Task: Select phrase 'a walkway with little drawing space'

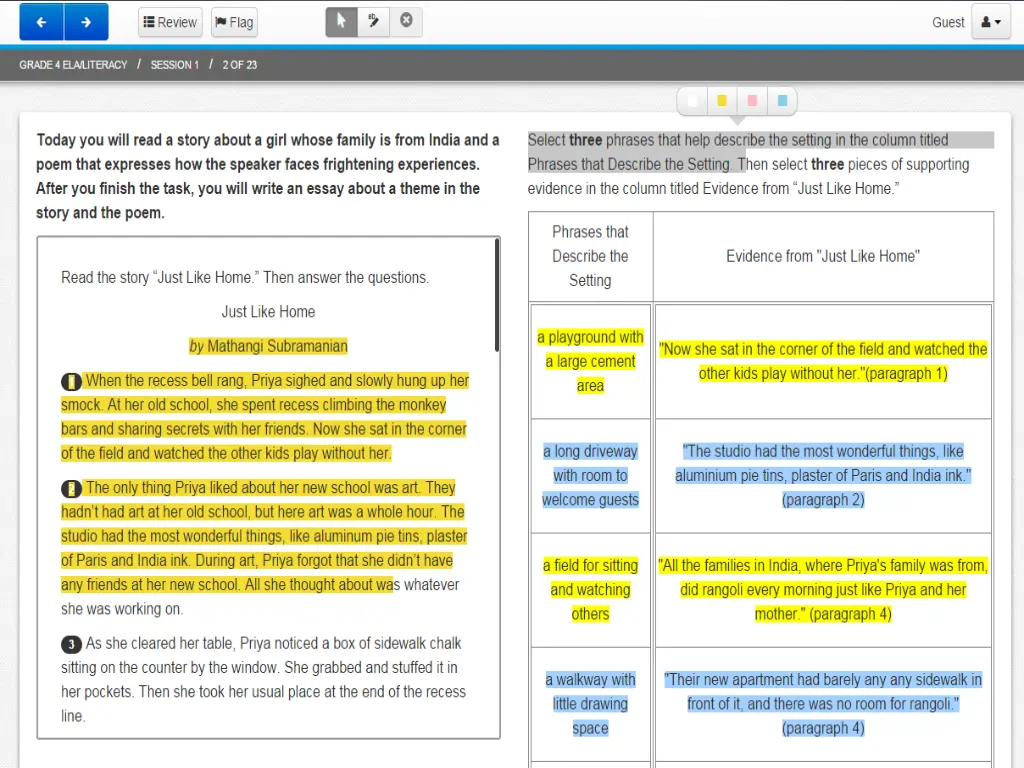Action: 590,704
